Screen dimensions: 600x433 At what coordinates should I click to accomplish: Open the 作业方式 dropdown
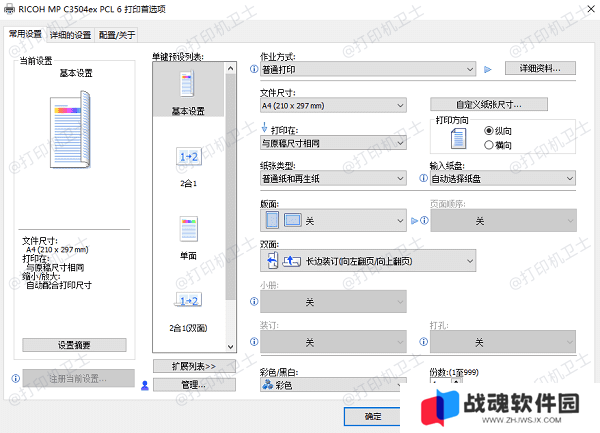coord(368,69)
